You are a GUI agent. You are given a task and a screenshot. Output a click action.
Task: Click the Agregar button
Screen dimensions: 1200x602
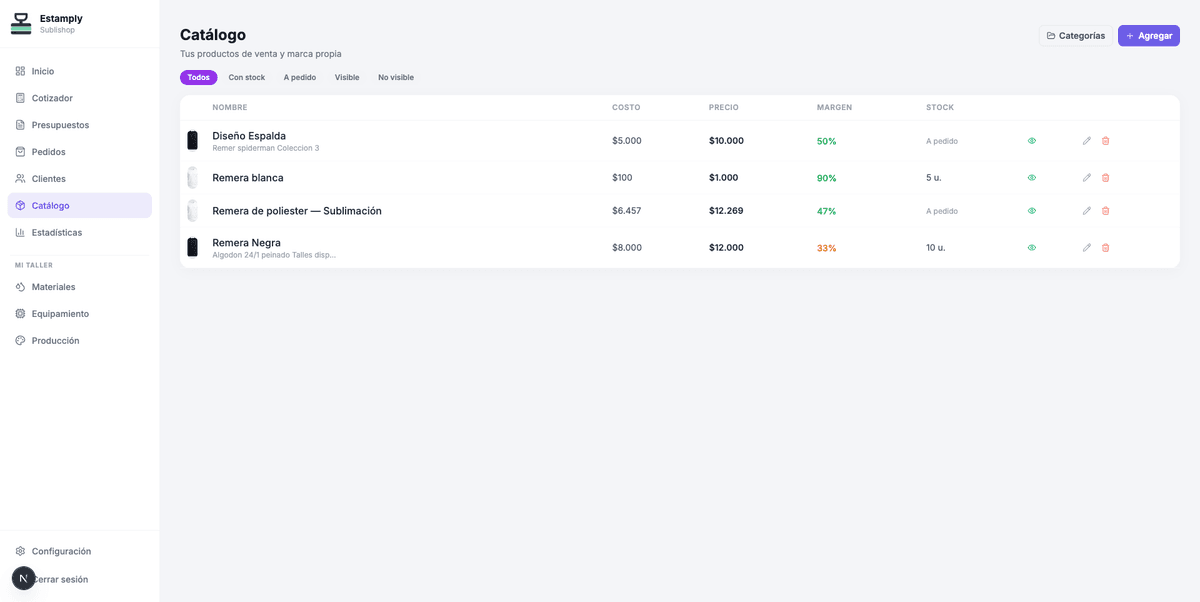[1148, 36]
